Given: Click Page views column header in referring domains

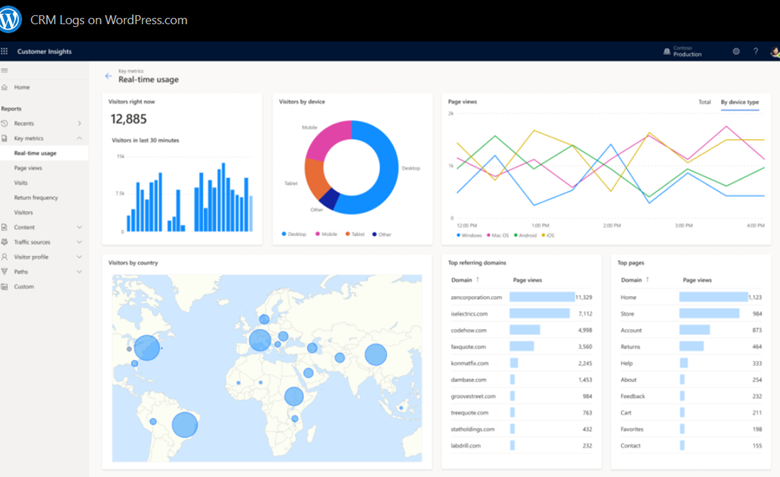Looking at the screenshot, I should 527,280.
